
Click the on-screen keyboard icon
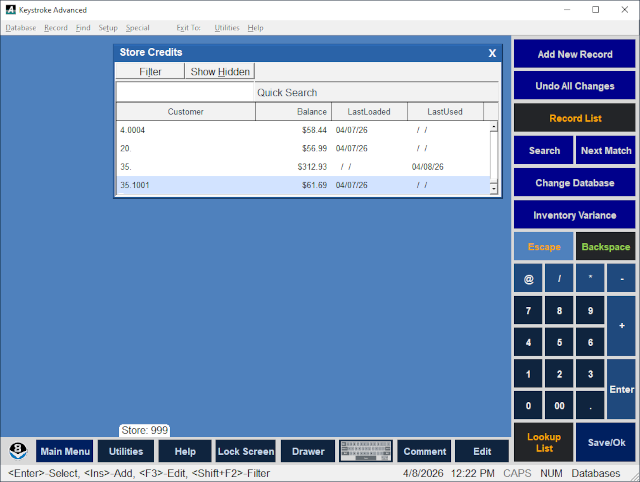tap(365, 451)
